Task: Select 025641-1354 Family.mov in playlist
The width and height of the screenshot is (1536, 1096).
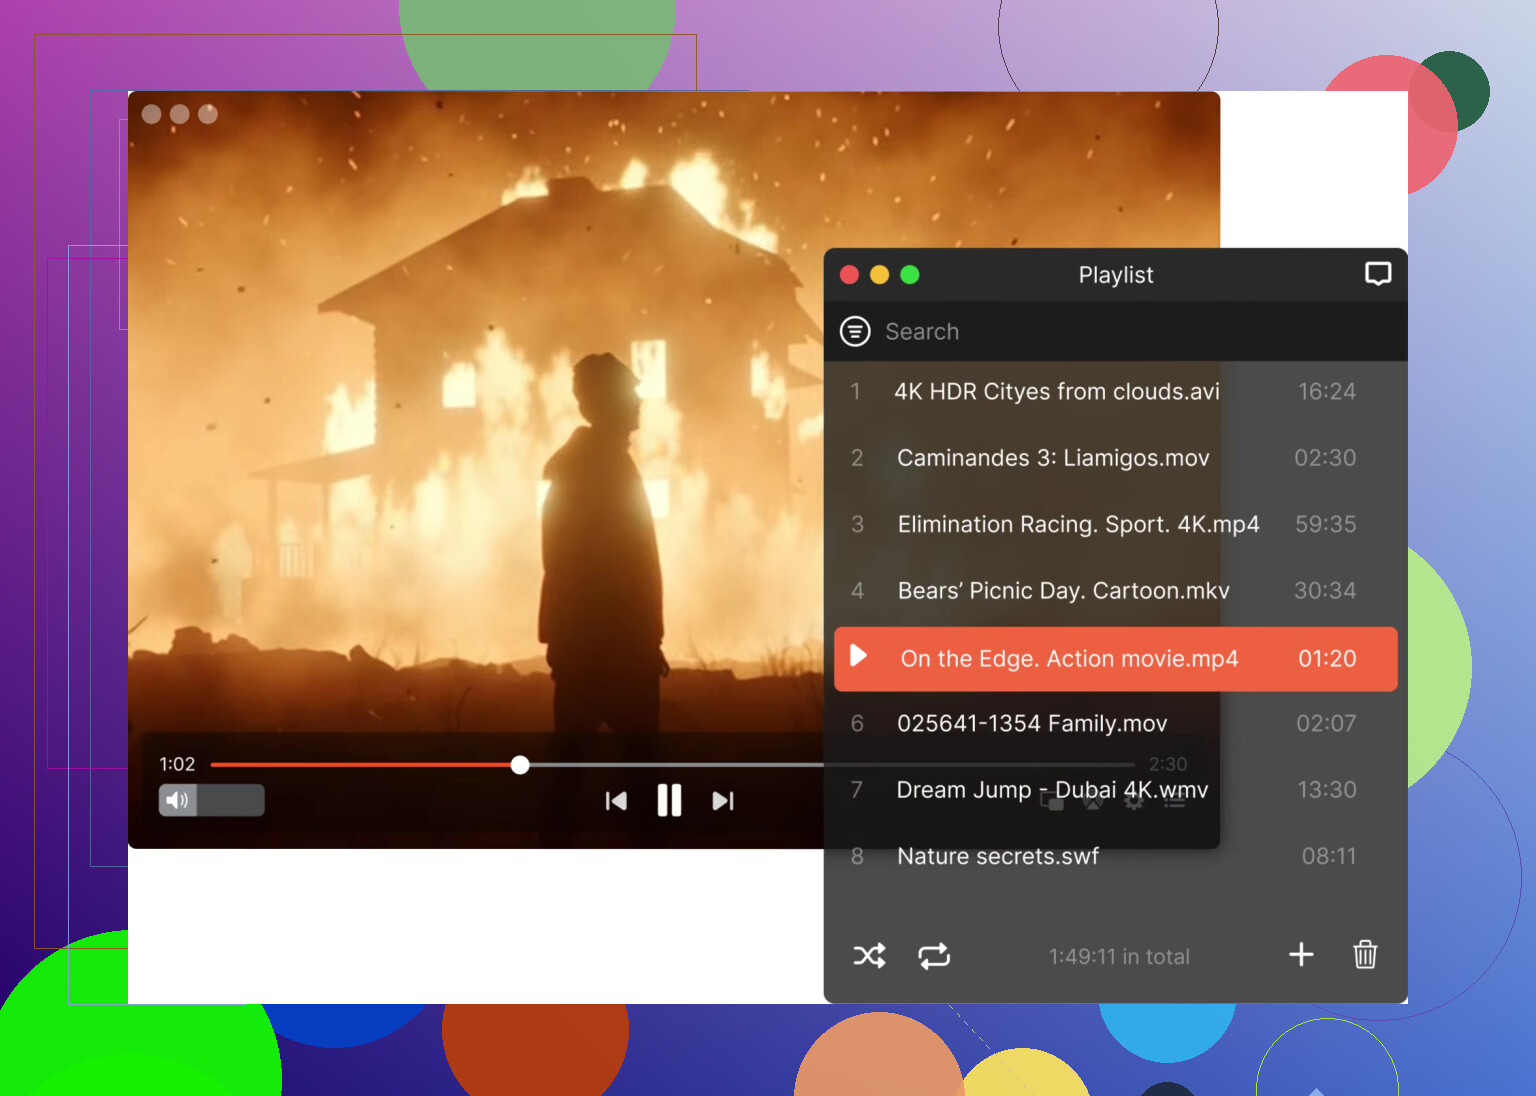Action: [1032, 723]
